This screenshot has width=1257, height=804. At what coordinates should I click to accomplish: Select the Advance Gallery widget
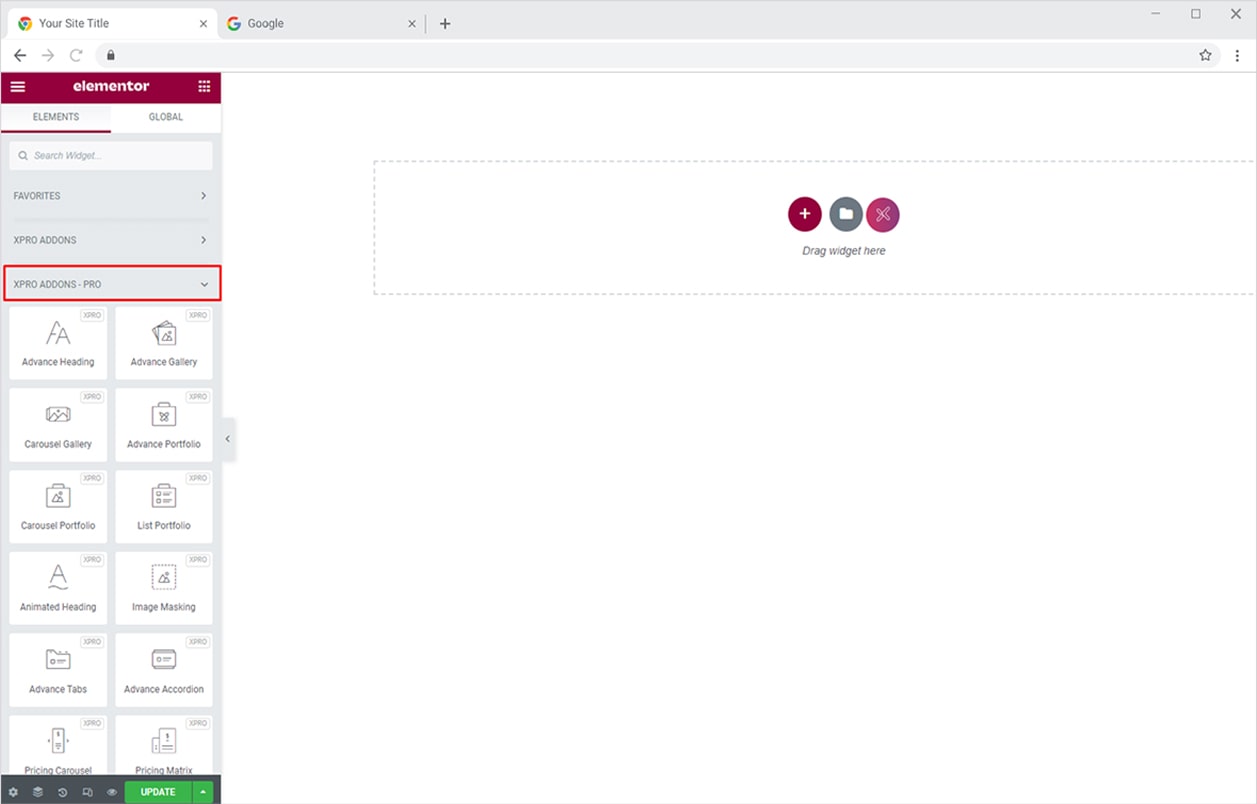pyautogui.click(x=164, y=343)
